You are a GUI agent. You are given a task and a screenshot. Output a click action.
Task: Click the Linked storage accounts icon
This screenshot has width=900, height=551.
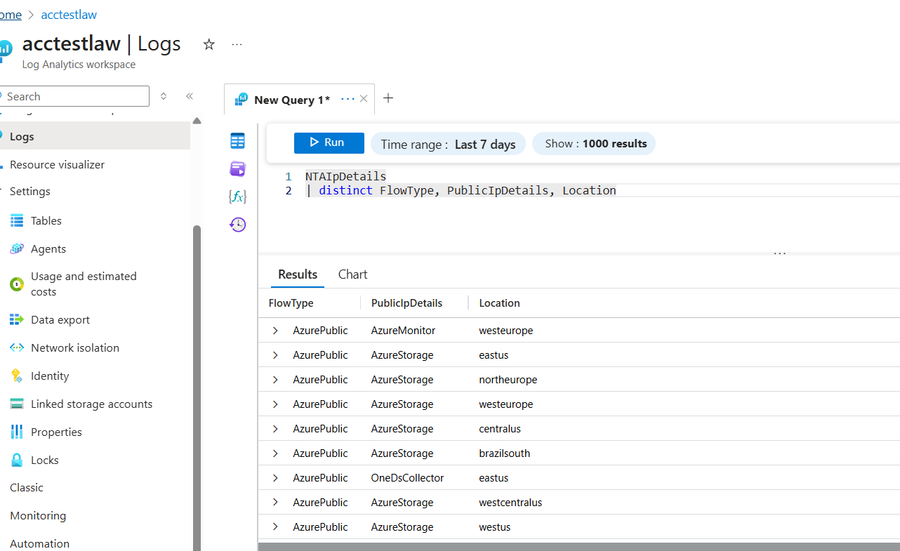17,403
